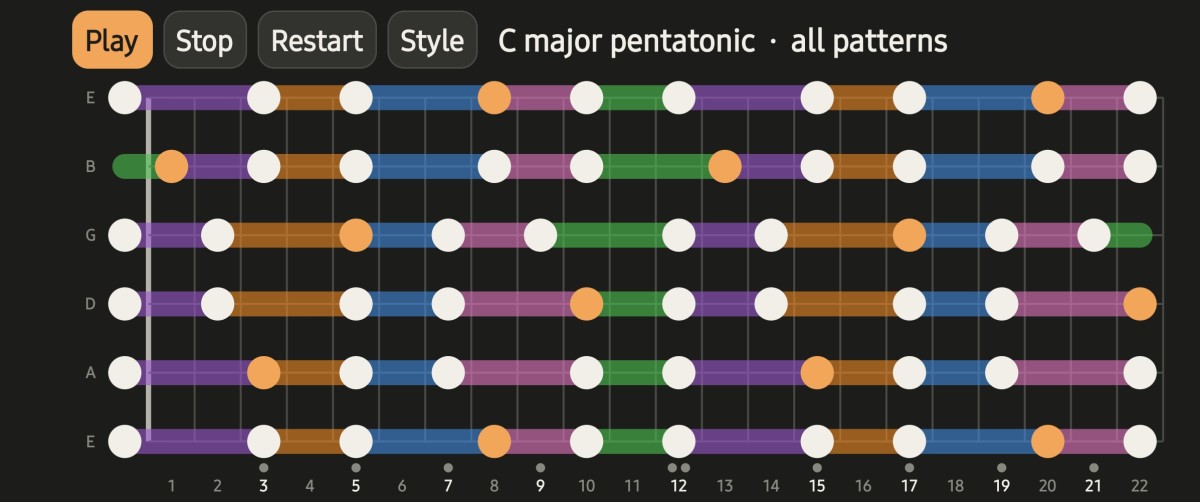
Task: Select the orange root at fret 20 on the uppermost E string
Action: (x=1047, y=98)
